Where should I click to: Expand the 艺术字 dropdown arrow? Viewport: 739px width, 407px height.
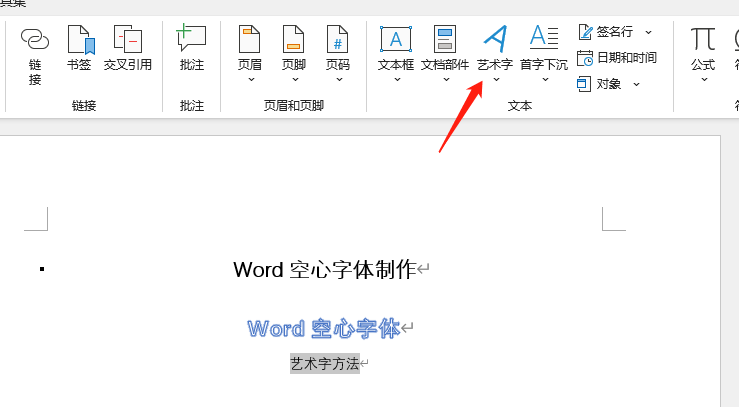[496, 80]
